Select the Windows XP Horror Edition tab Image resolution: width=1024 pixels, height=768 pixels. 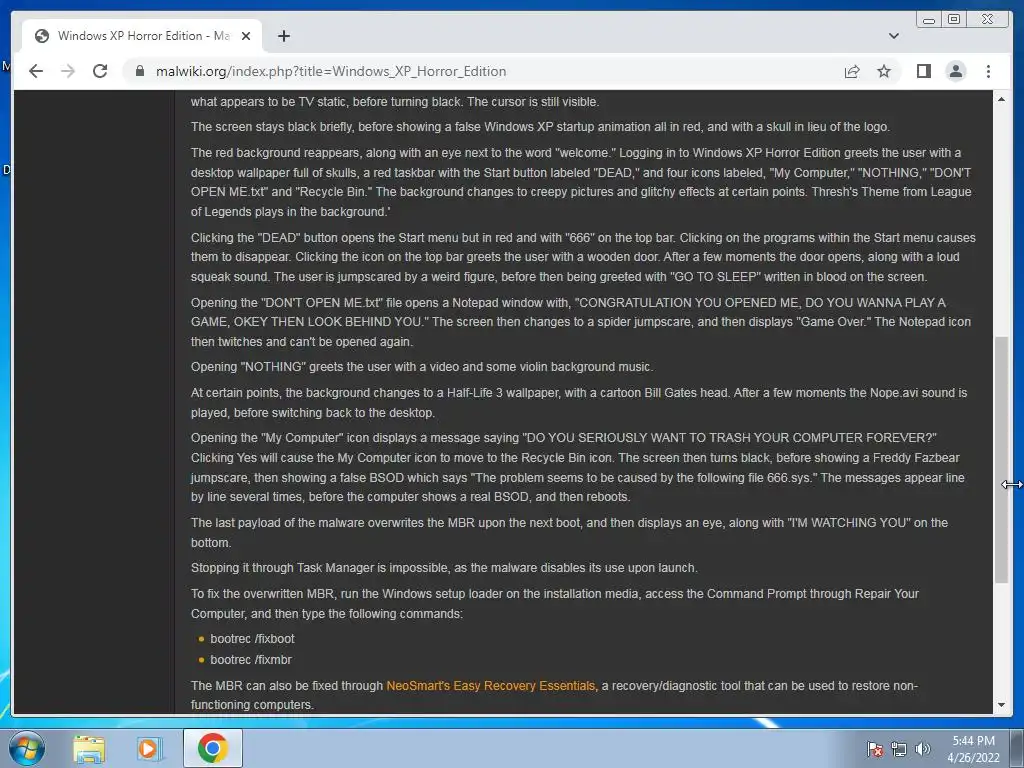point(142,36)
